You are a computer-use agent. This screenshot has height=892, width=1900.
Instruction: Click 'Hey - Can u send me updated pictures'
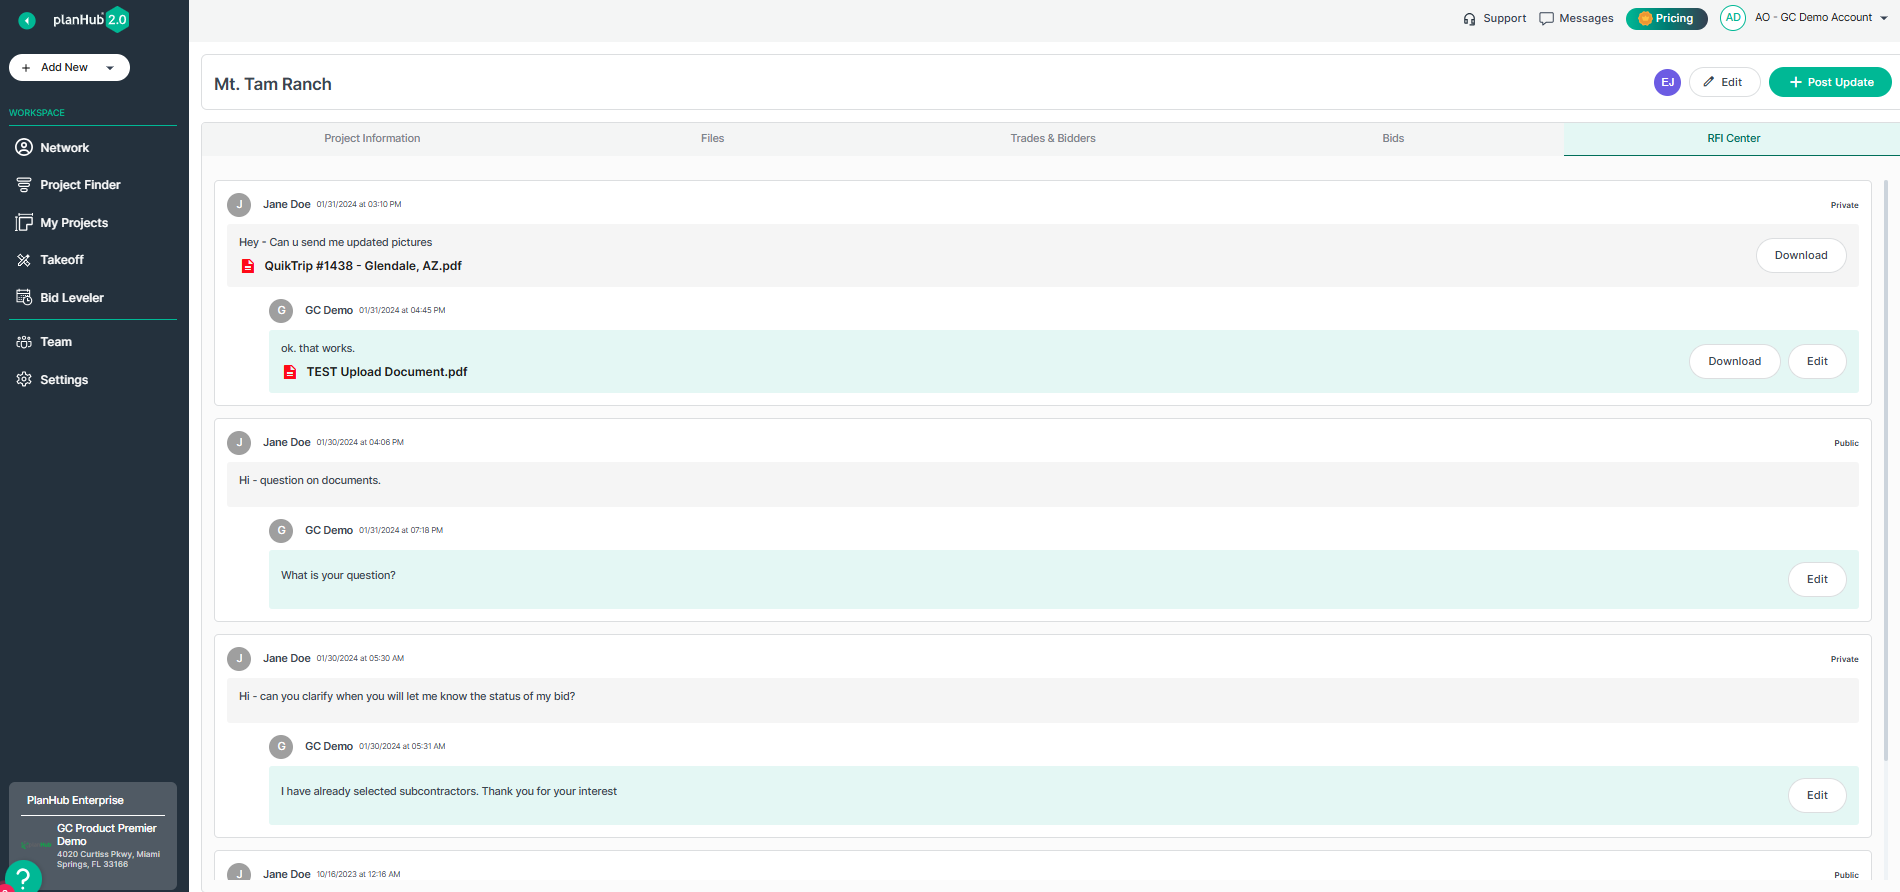pos(336,243)
